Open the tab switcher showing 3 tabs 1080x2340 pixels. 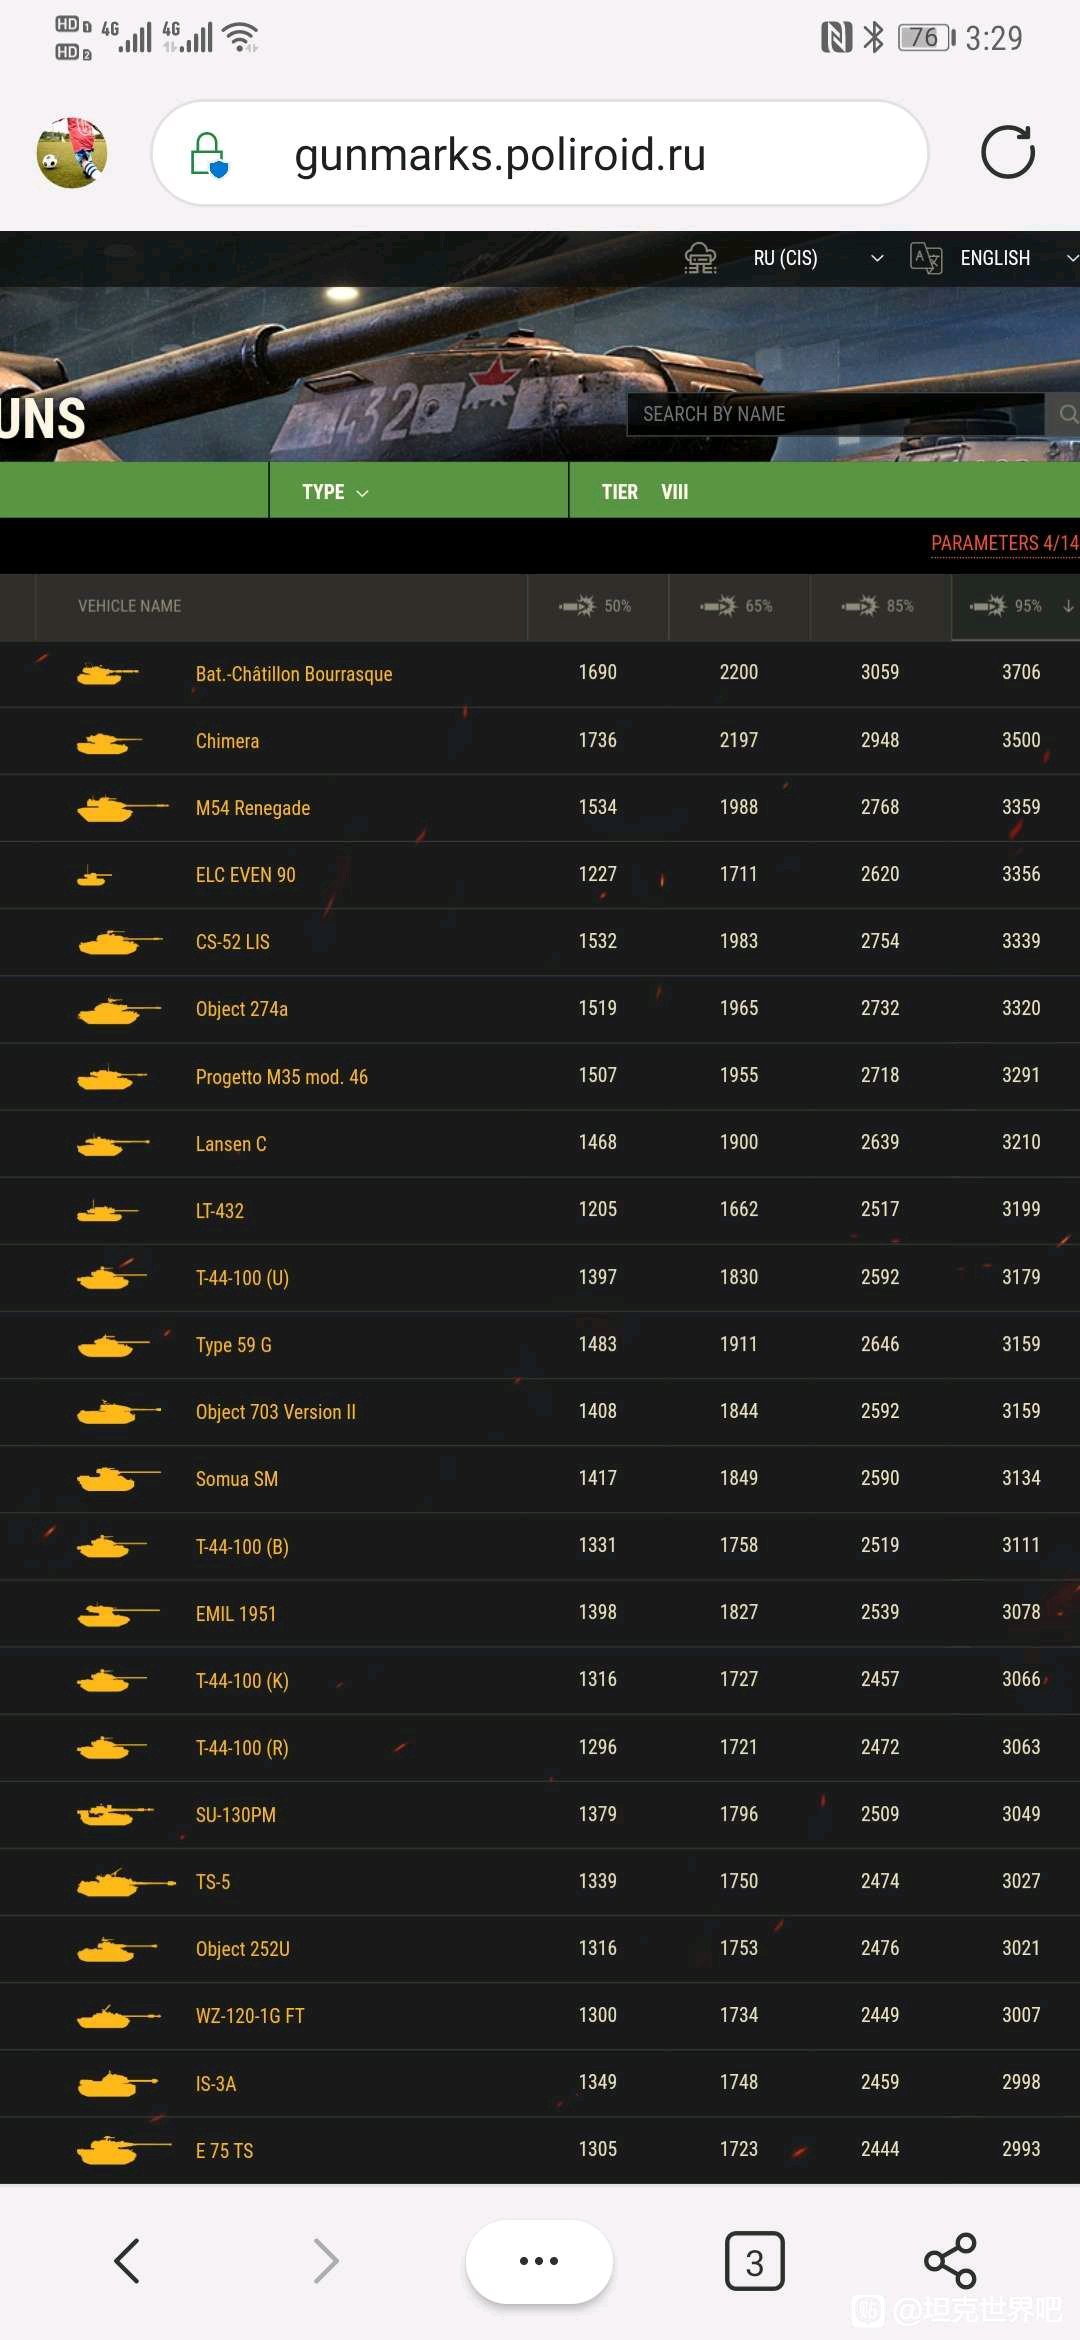coord(754,2261)
